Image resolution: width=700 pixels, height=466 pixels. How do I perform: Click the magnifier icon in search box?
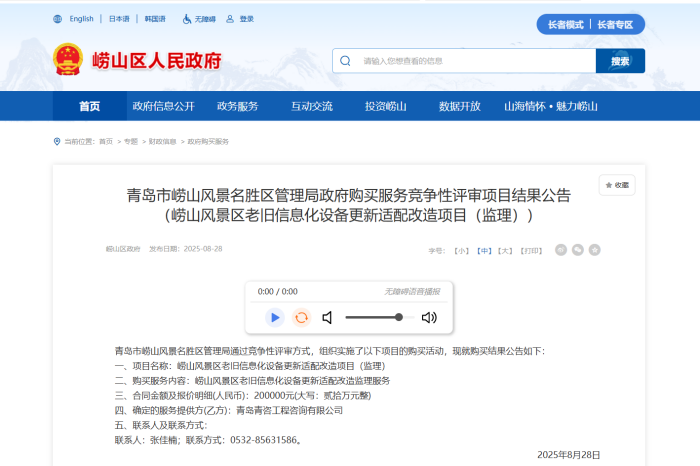345,61
